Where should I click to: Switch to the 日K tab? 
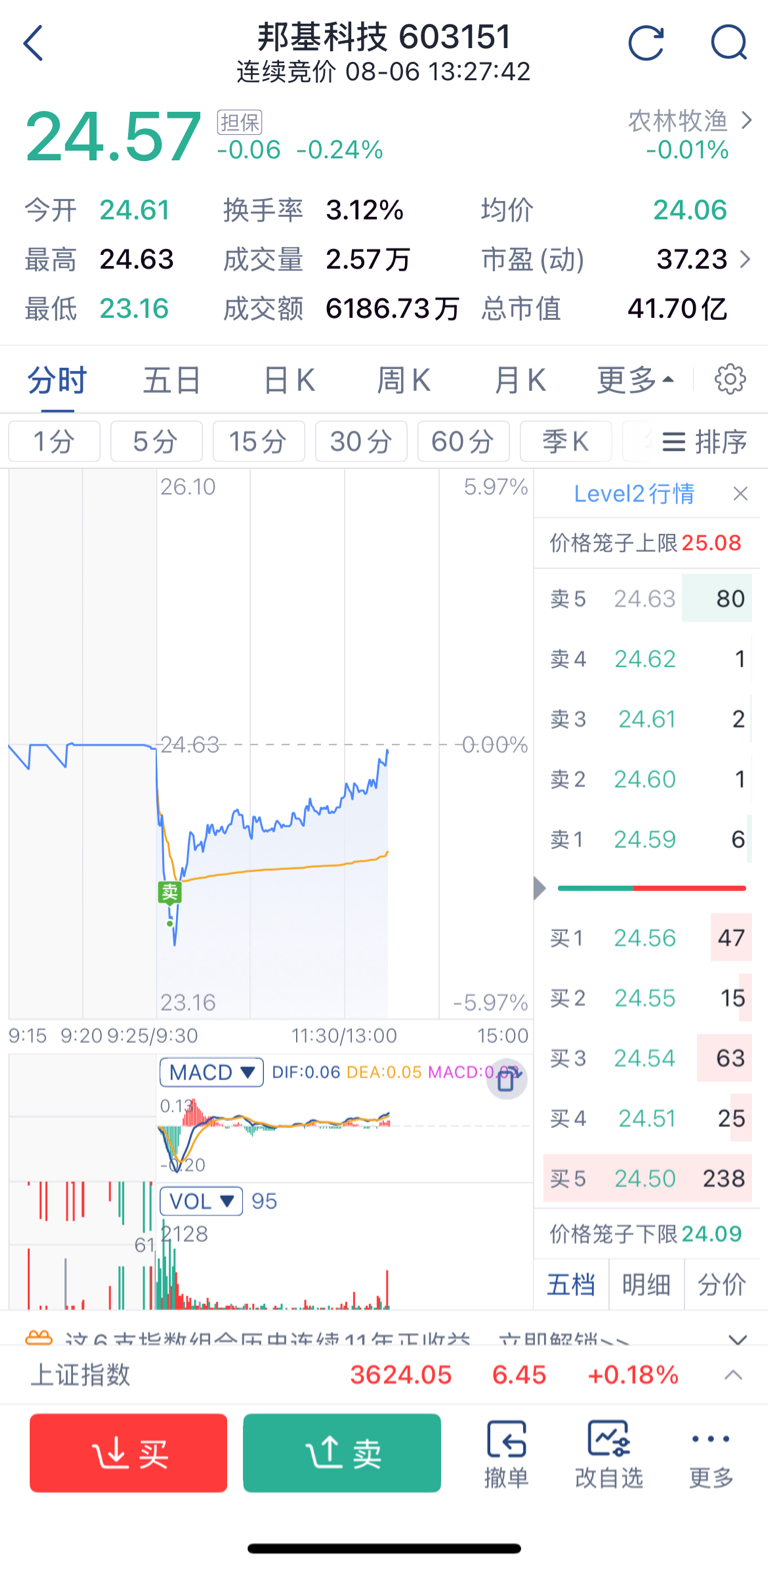[x=289, y=380]
